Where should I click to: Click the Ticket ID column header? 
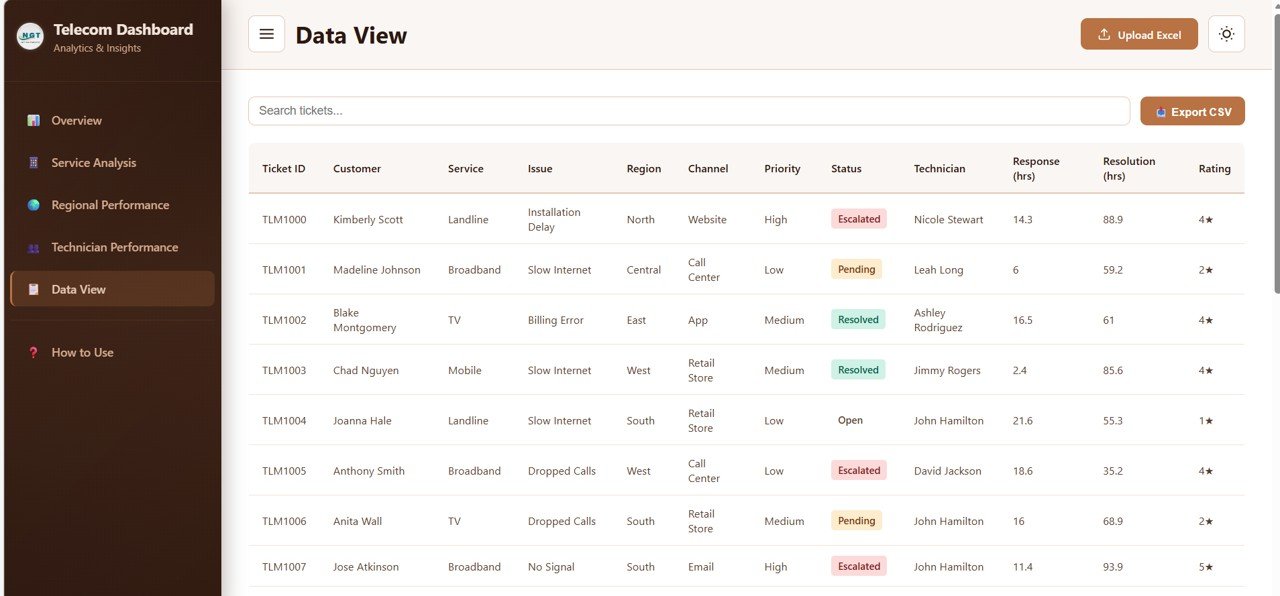[284, 168]
